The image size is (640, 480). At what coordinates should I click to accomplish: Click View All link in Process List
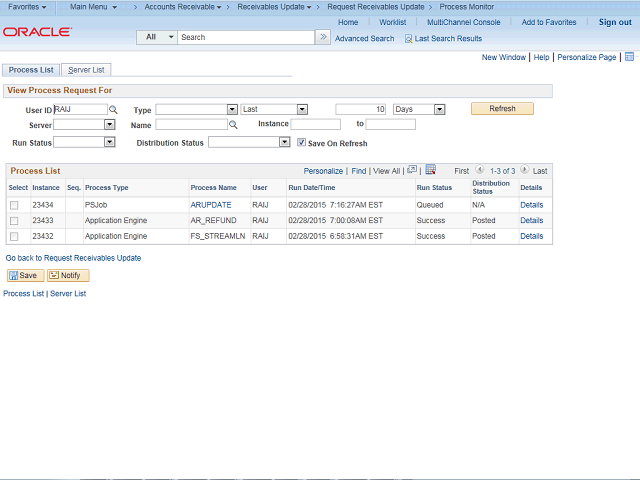click(386, 171)
